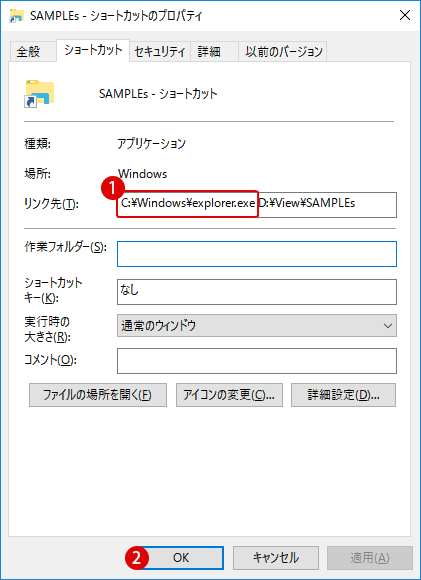Open 詳細設定 button
421x580 pixels.
[x=343, y=395]
